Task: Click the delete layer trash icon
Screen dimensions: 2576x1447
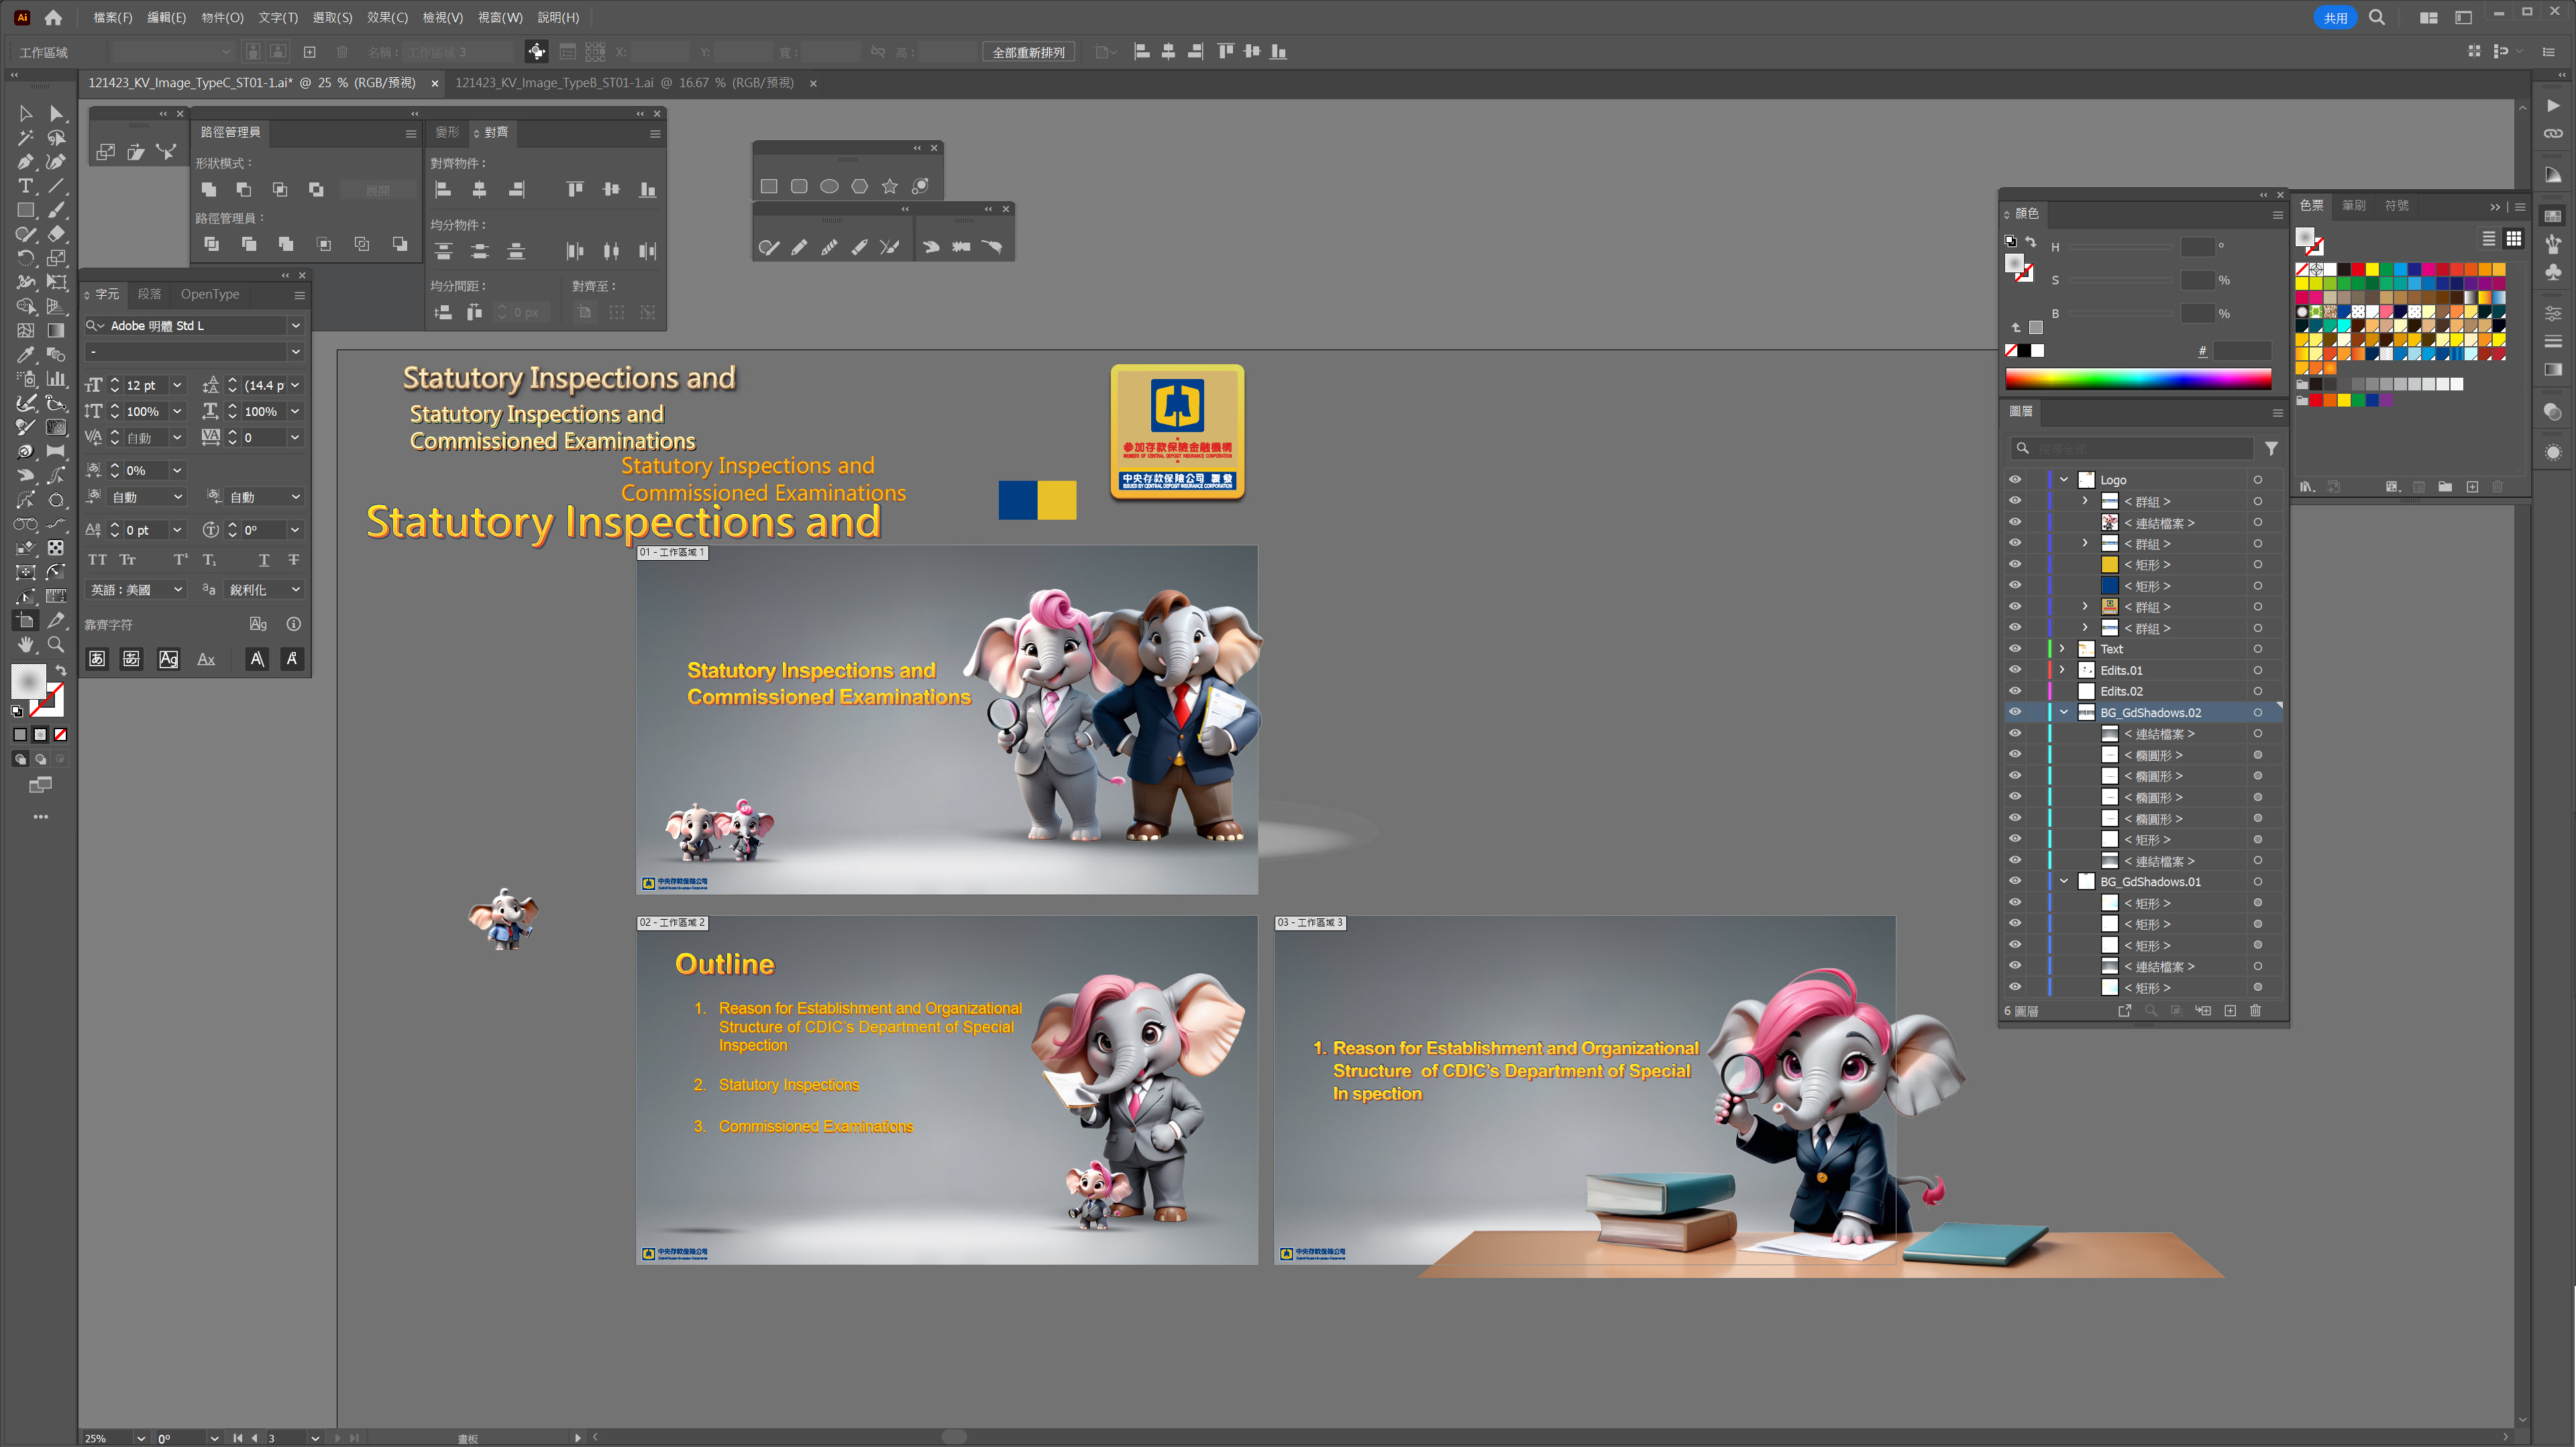Action: tap(2255, 1011)
